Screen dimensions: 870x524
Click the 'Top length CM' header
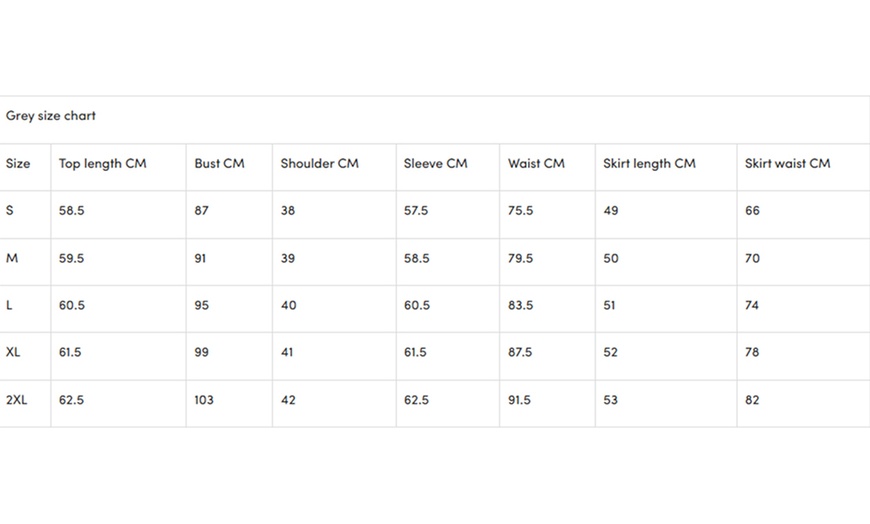[102, 164]
